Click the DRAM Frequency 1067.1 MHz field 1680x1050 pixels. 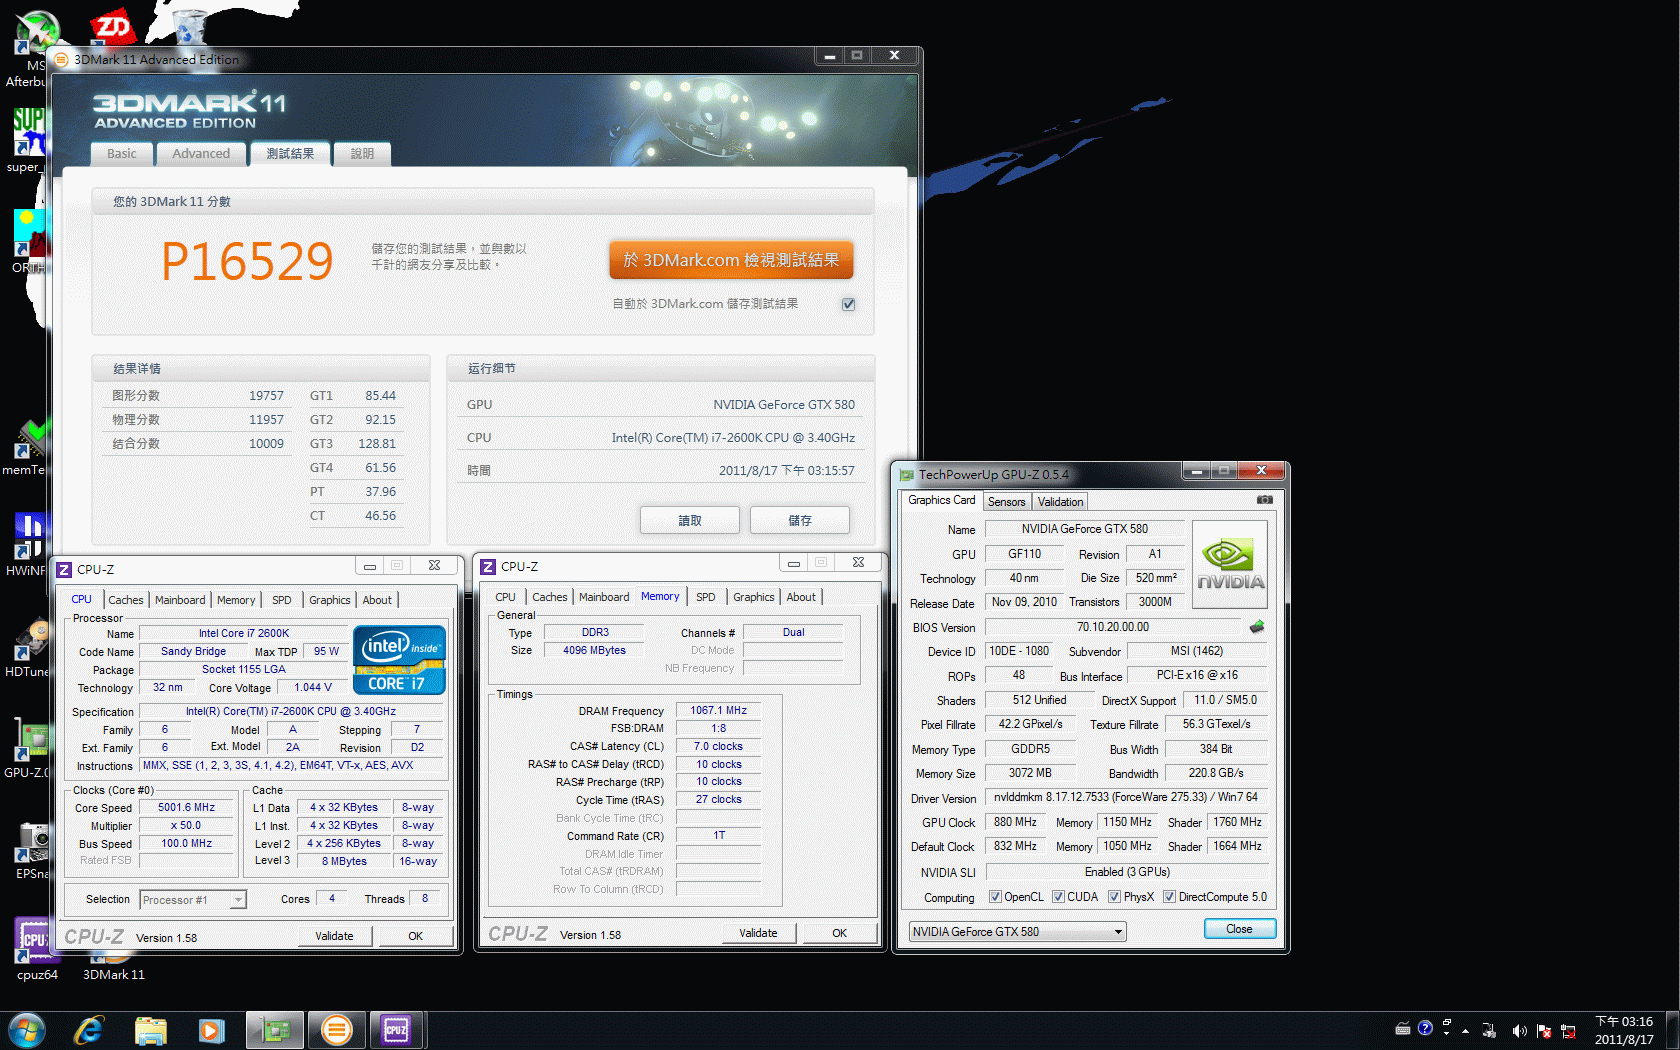[718, 710]
